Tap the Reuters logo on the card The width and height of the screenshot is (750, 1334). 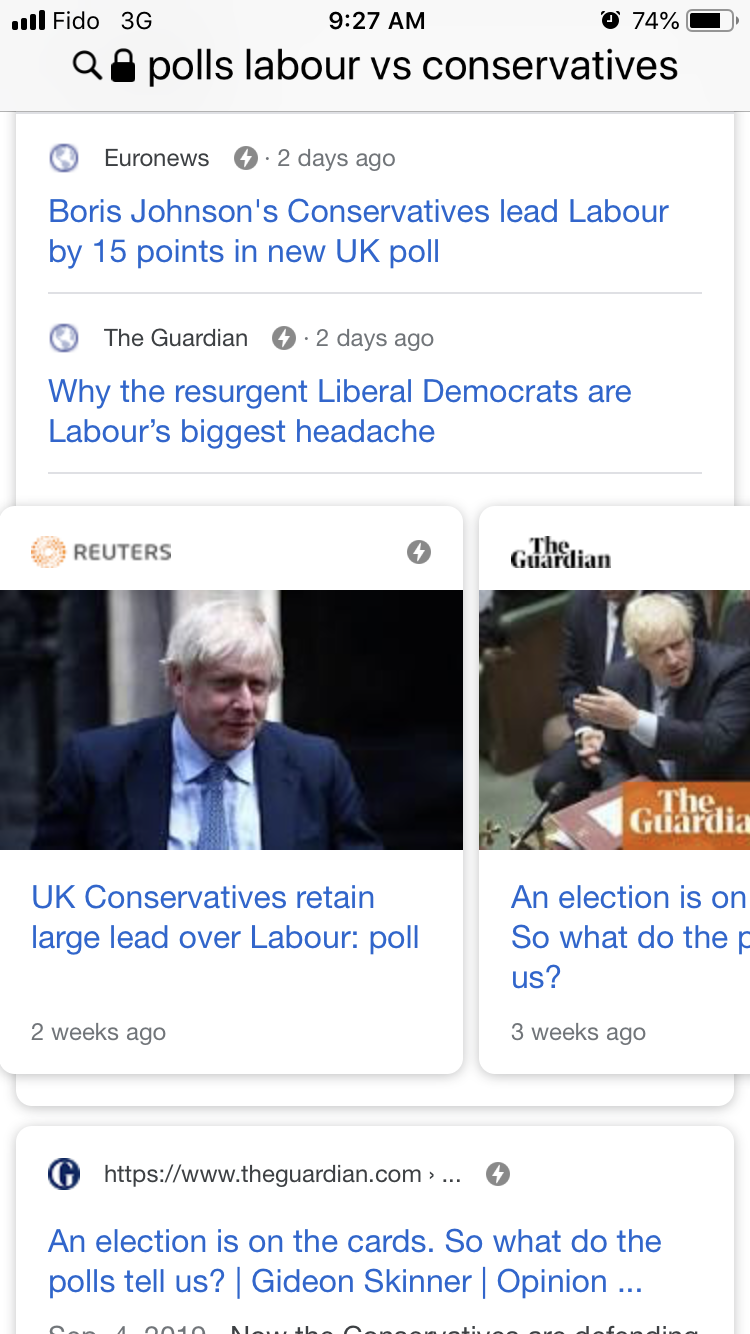pyautogui.click(x=102, y=551)
